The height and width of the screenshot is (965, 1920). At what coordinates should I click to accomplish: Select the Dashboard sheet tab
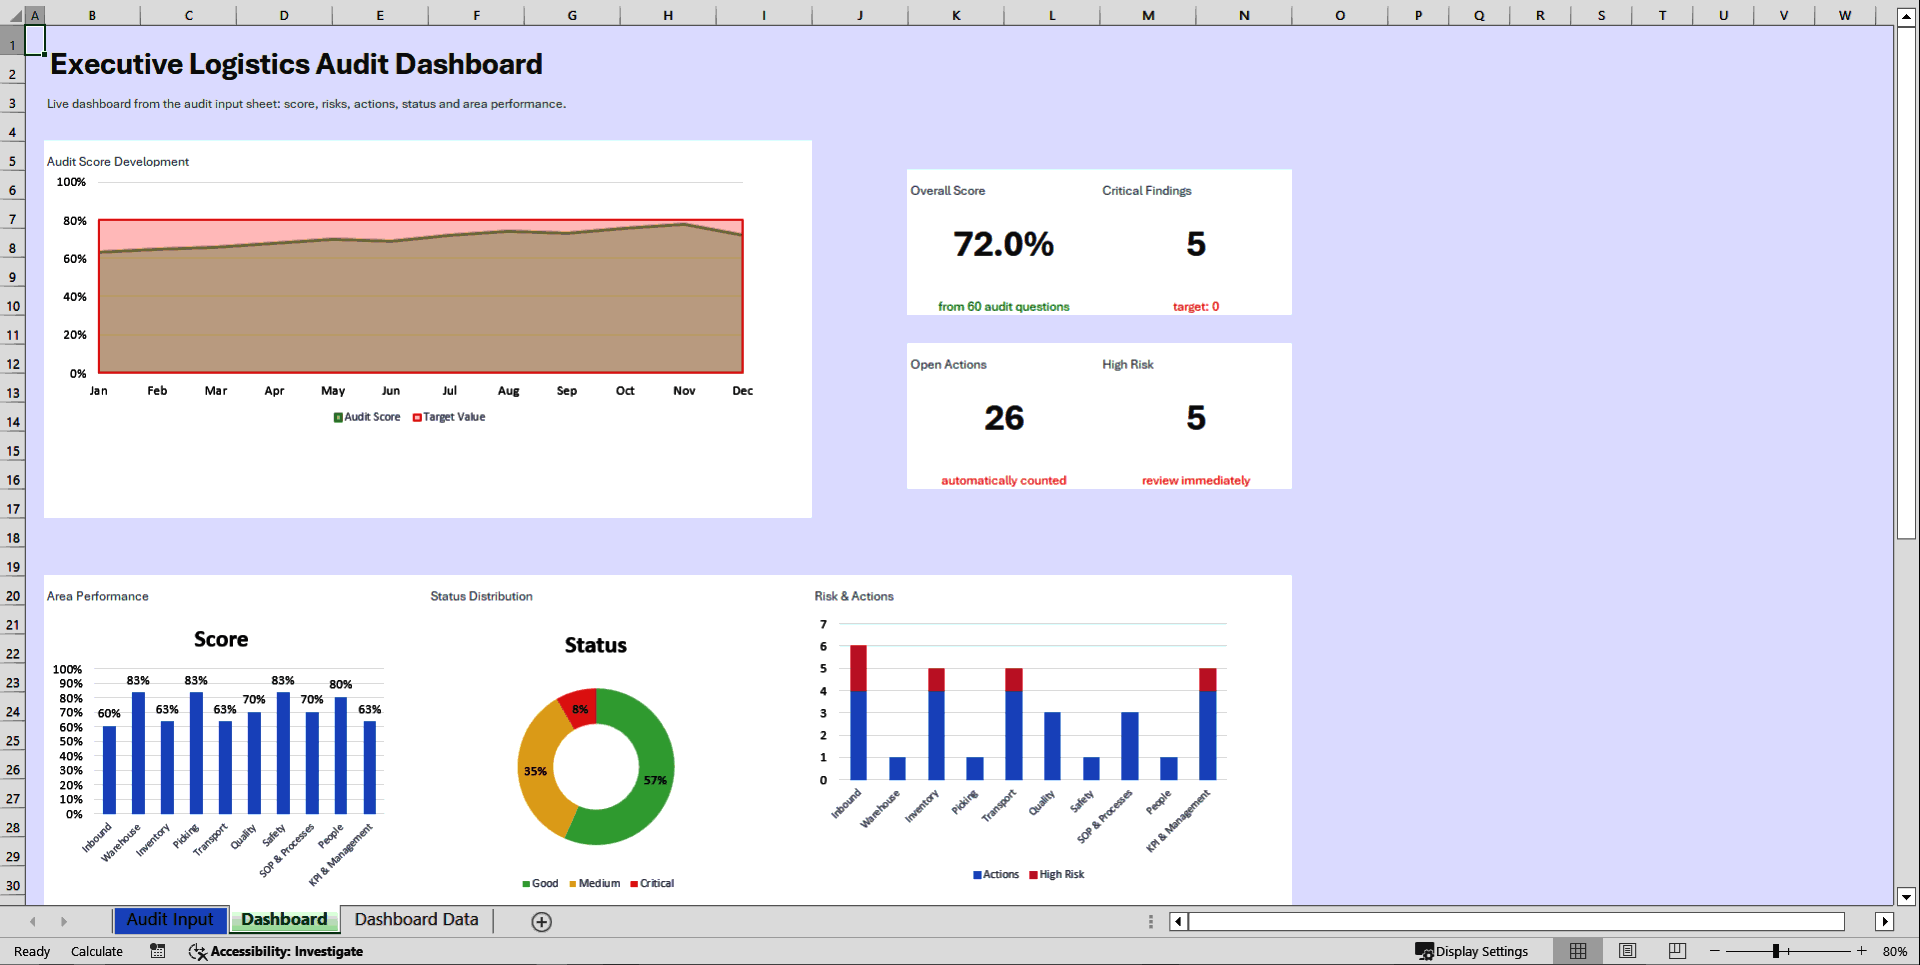284,920
